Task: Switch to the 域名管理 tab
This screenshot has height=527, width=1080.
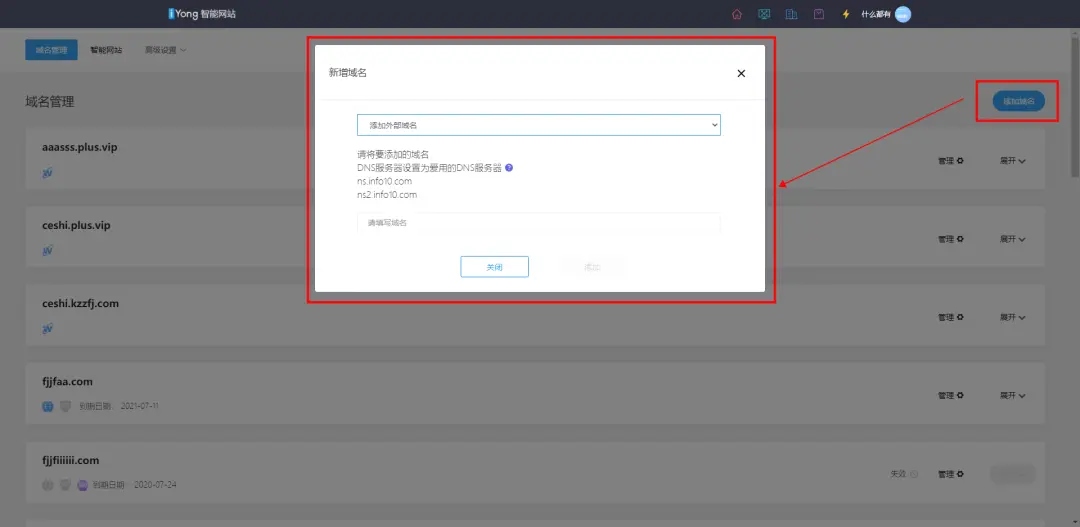Action: point(50,49)
